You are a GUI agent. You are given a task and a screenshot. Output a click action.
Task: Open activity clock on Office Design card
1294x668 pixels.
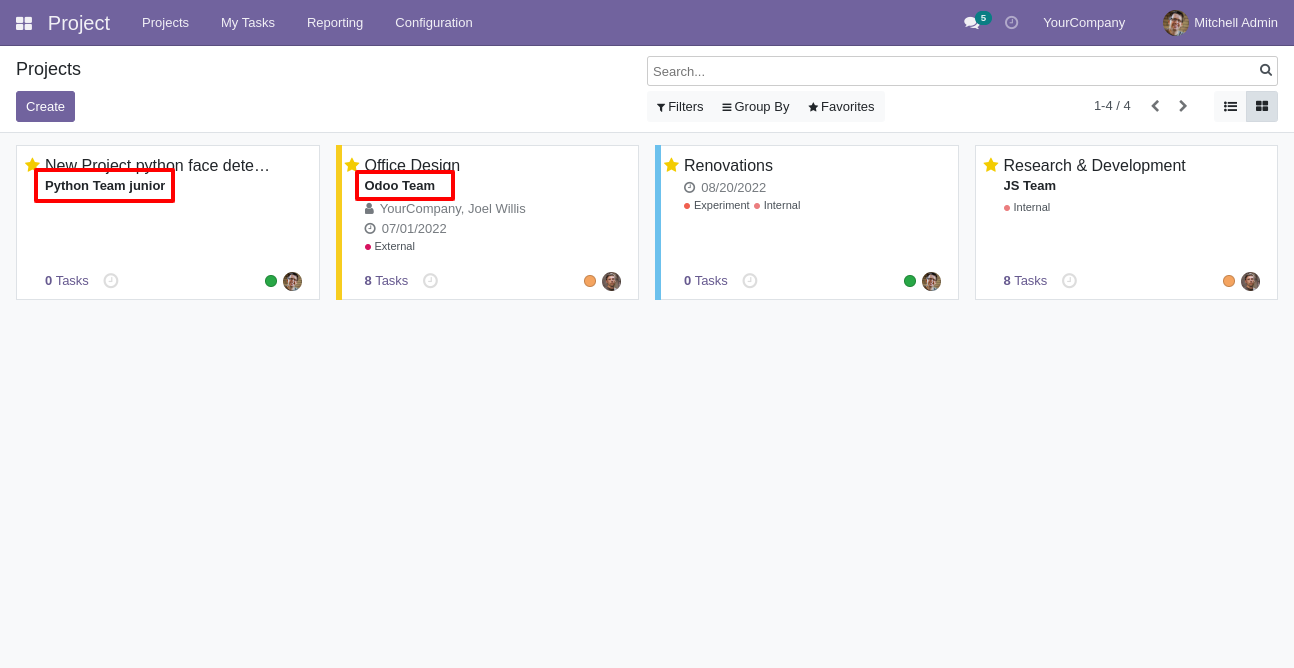pos(430,281)
